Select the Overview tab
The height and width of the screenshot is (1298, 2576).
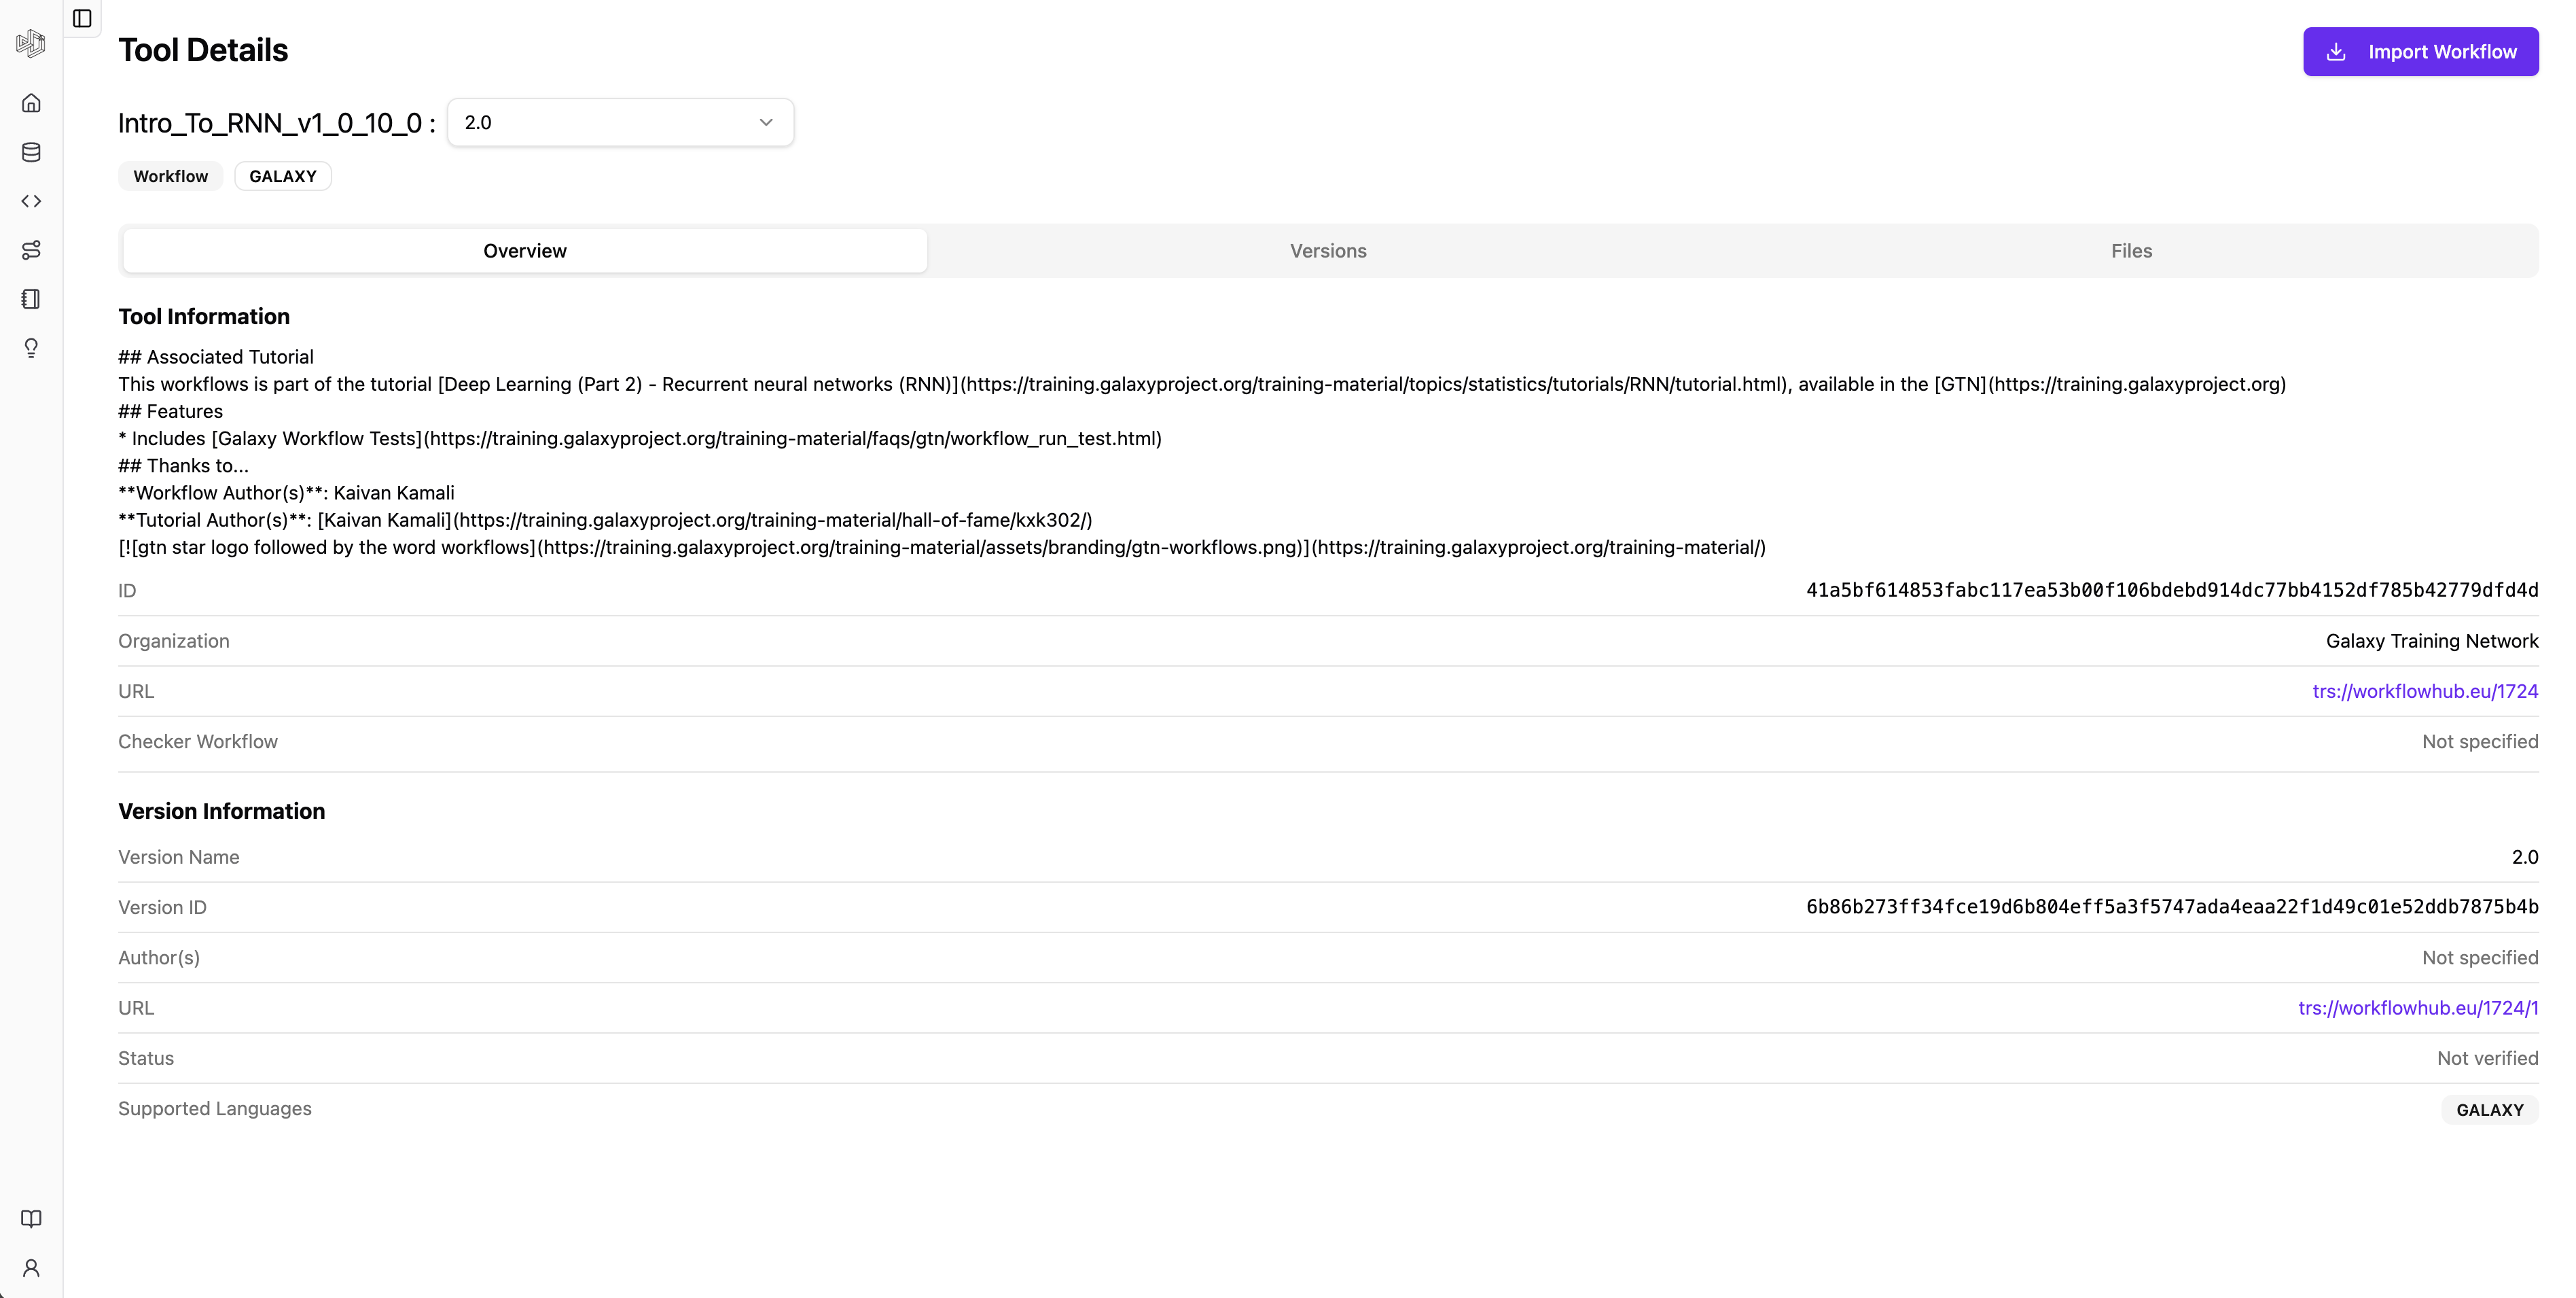click(x=525, y=251)
